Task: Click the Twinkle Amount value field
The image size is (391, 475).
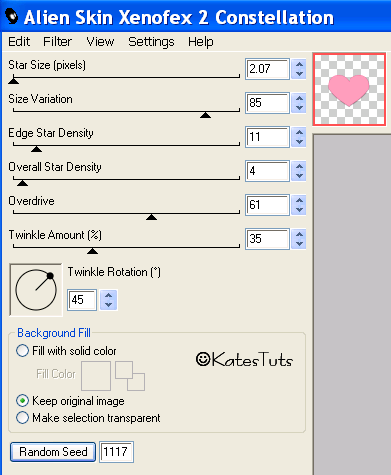Action: pos(267,239)
